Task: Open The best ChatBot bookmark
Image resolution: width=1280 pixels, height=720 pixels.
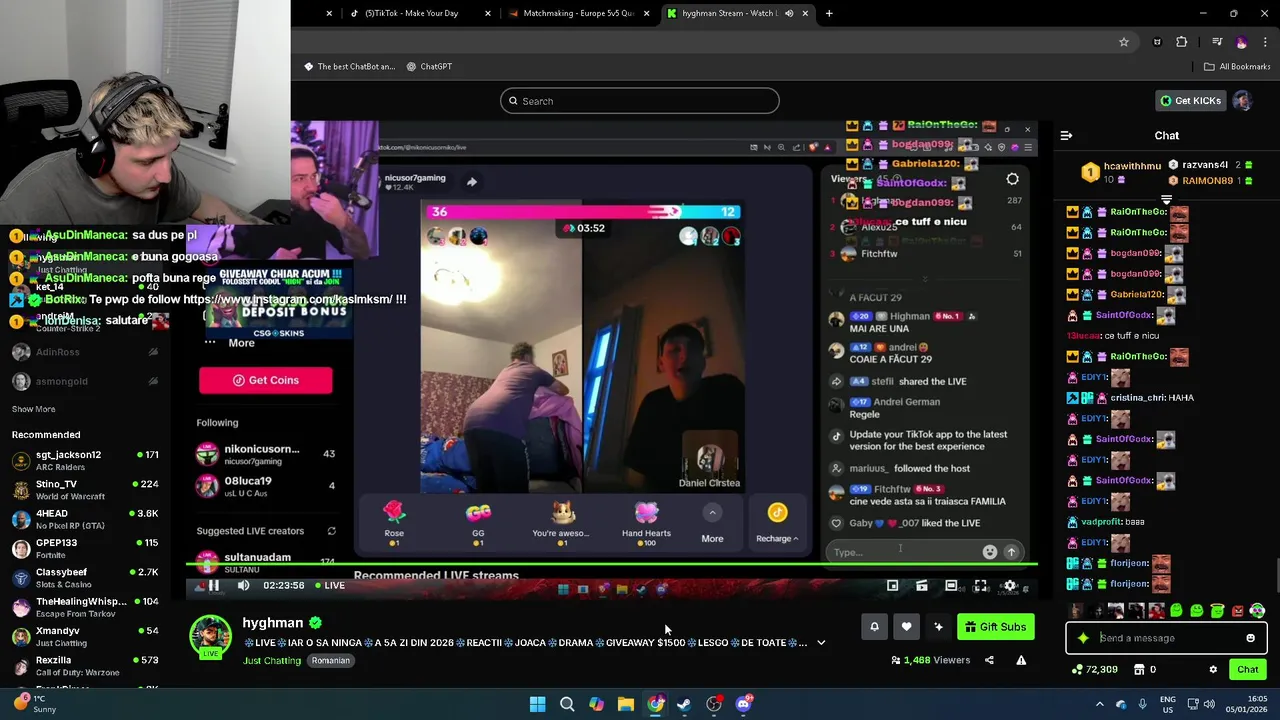Action: [350, 67]
